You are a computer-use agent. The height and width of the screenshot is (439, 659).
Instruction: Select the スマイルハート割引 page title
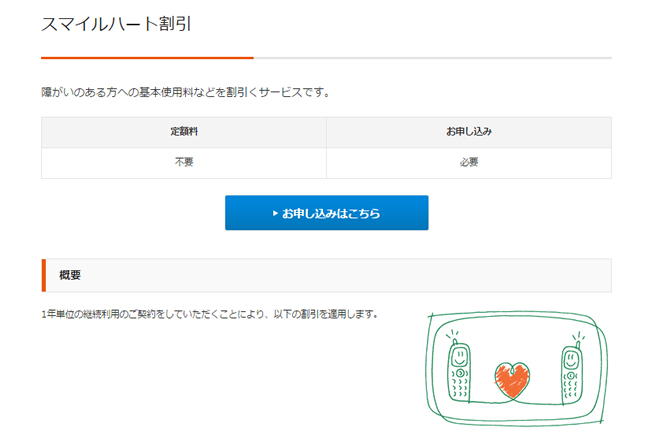click(x=116, y=24)
